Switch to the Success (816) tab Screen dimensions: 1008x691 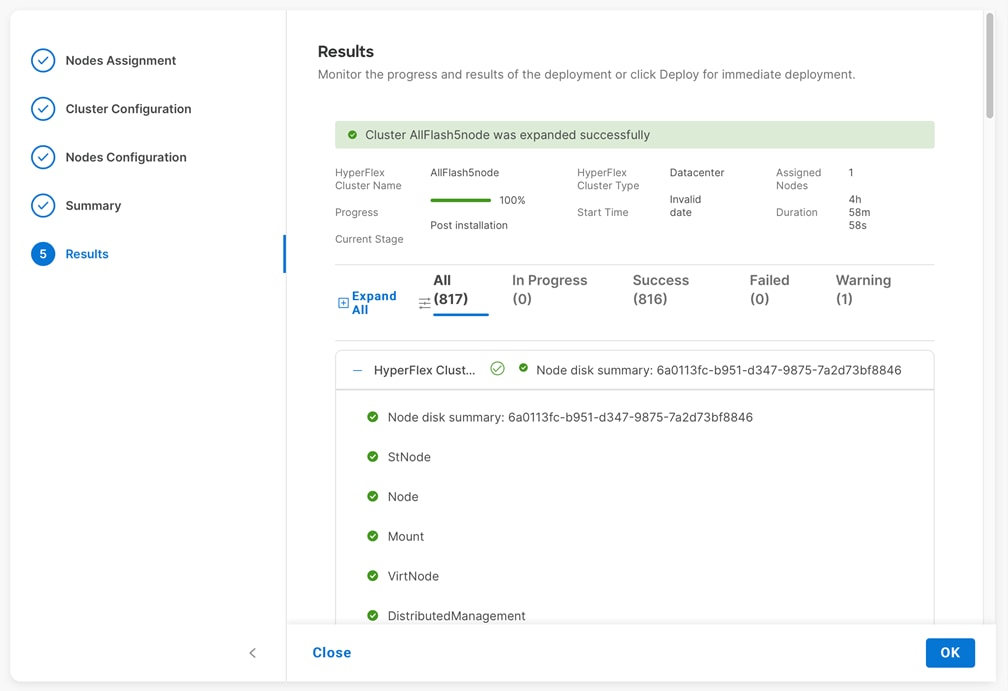point(660,290)
